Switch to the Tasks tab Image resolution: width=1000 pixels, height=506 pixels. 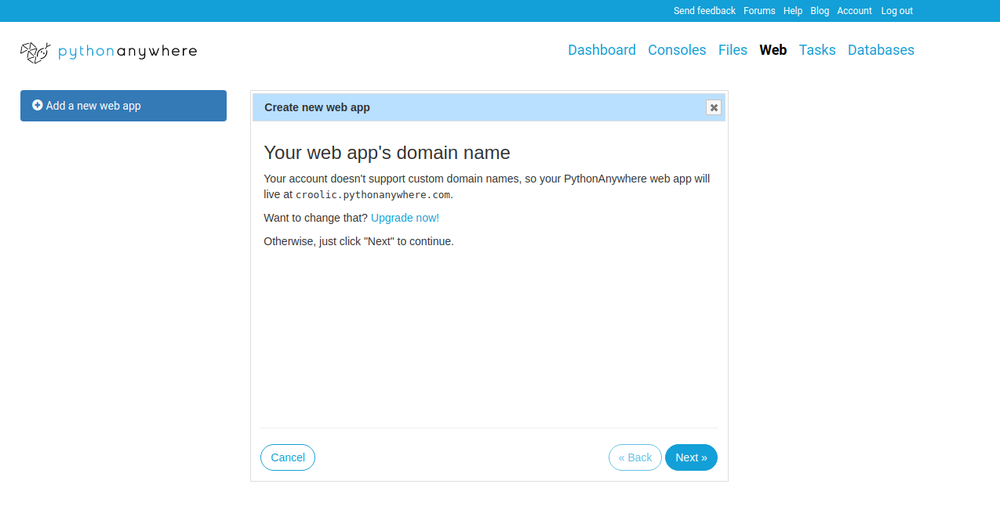(817, 50)
